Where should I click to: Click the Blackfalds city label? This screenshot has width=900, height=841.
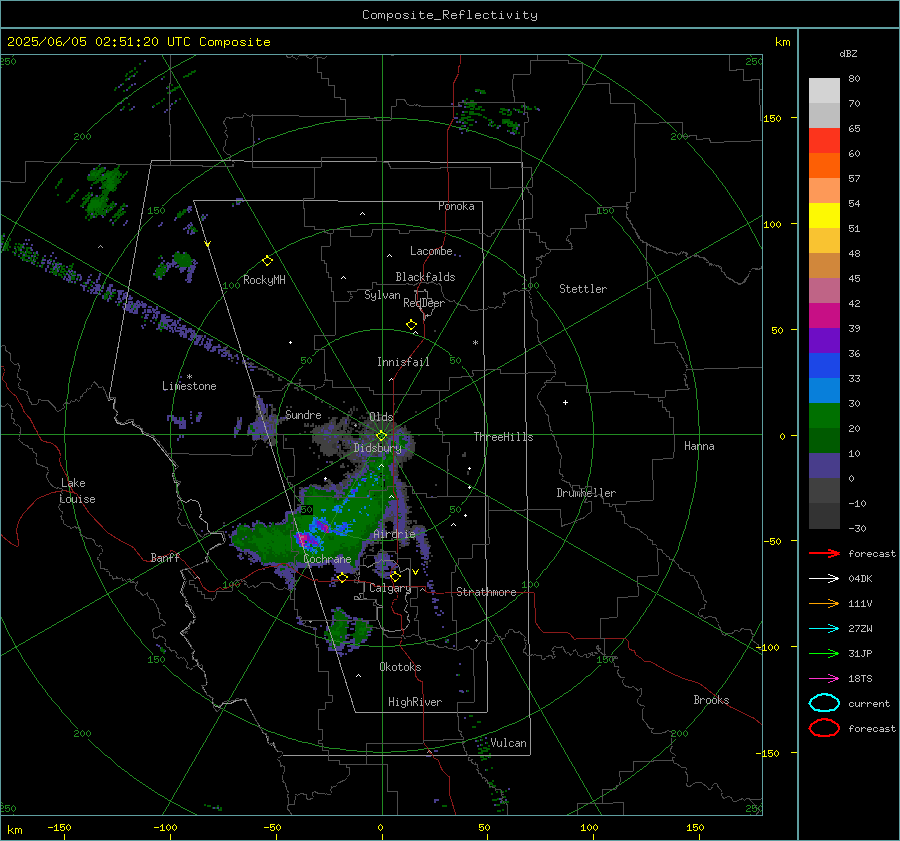pos(425,277)
